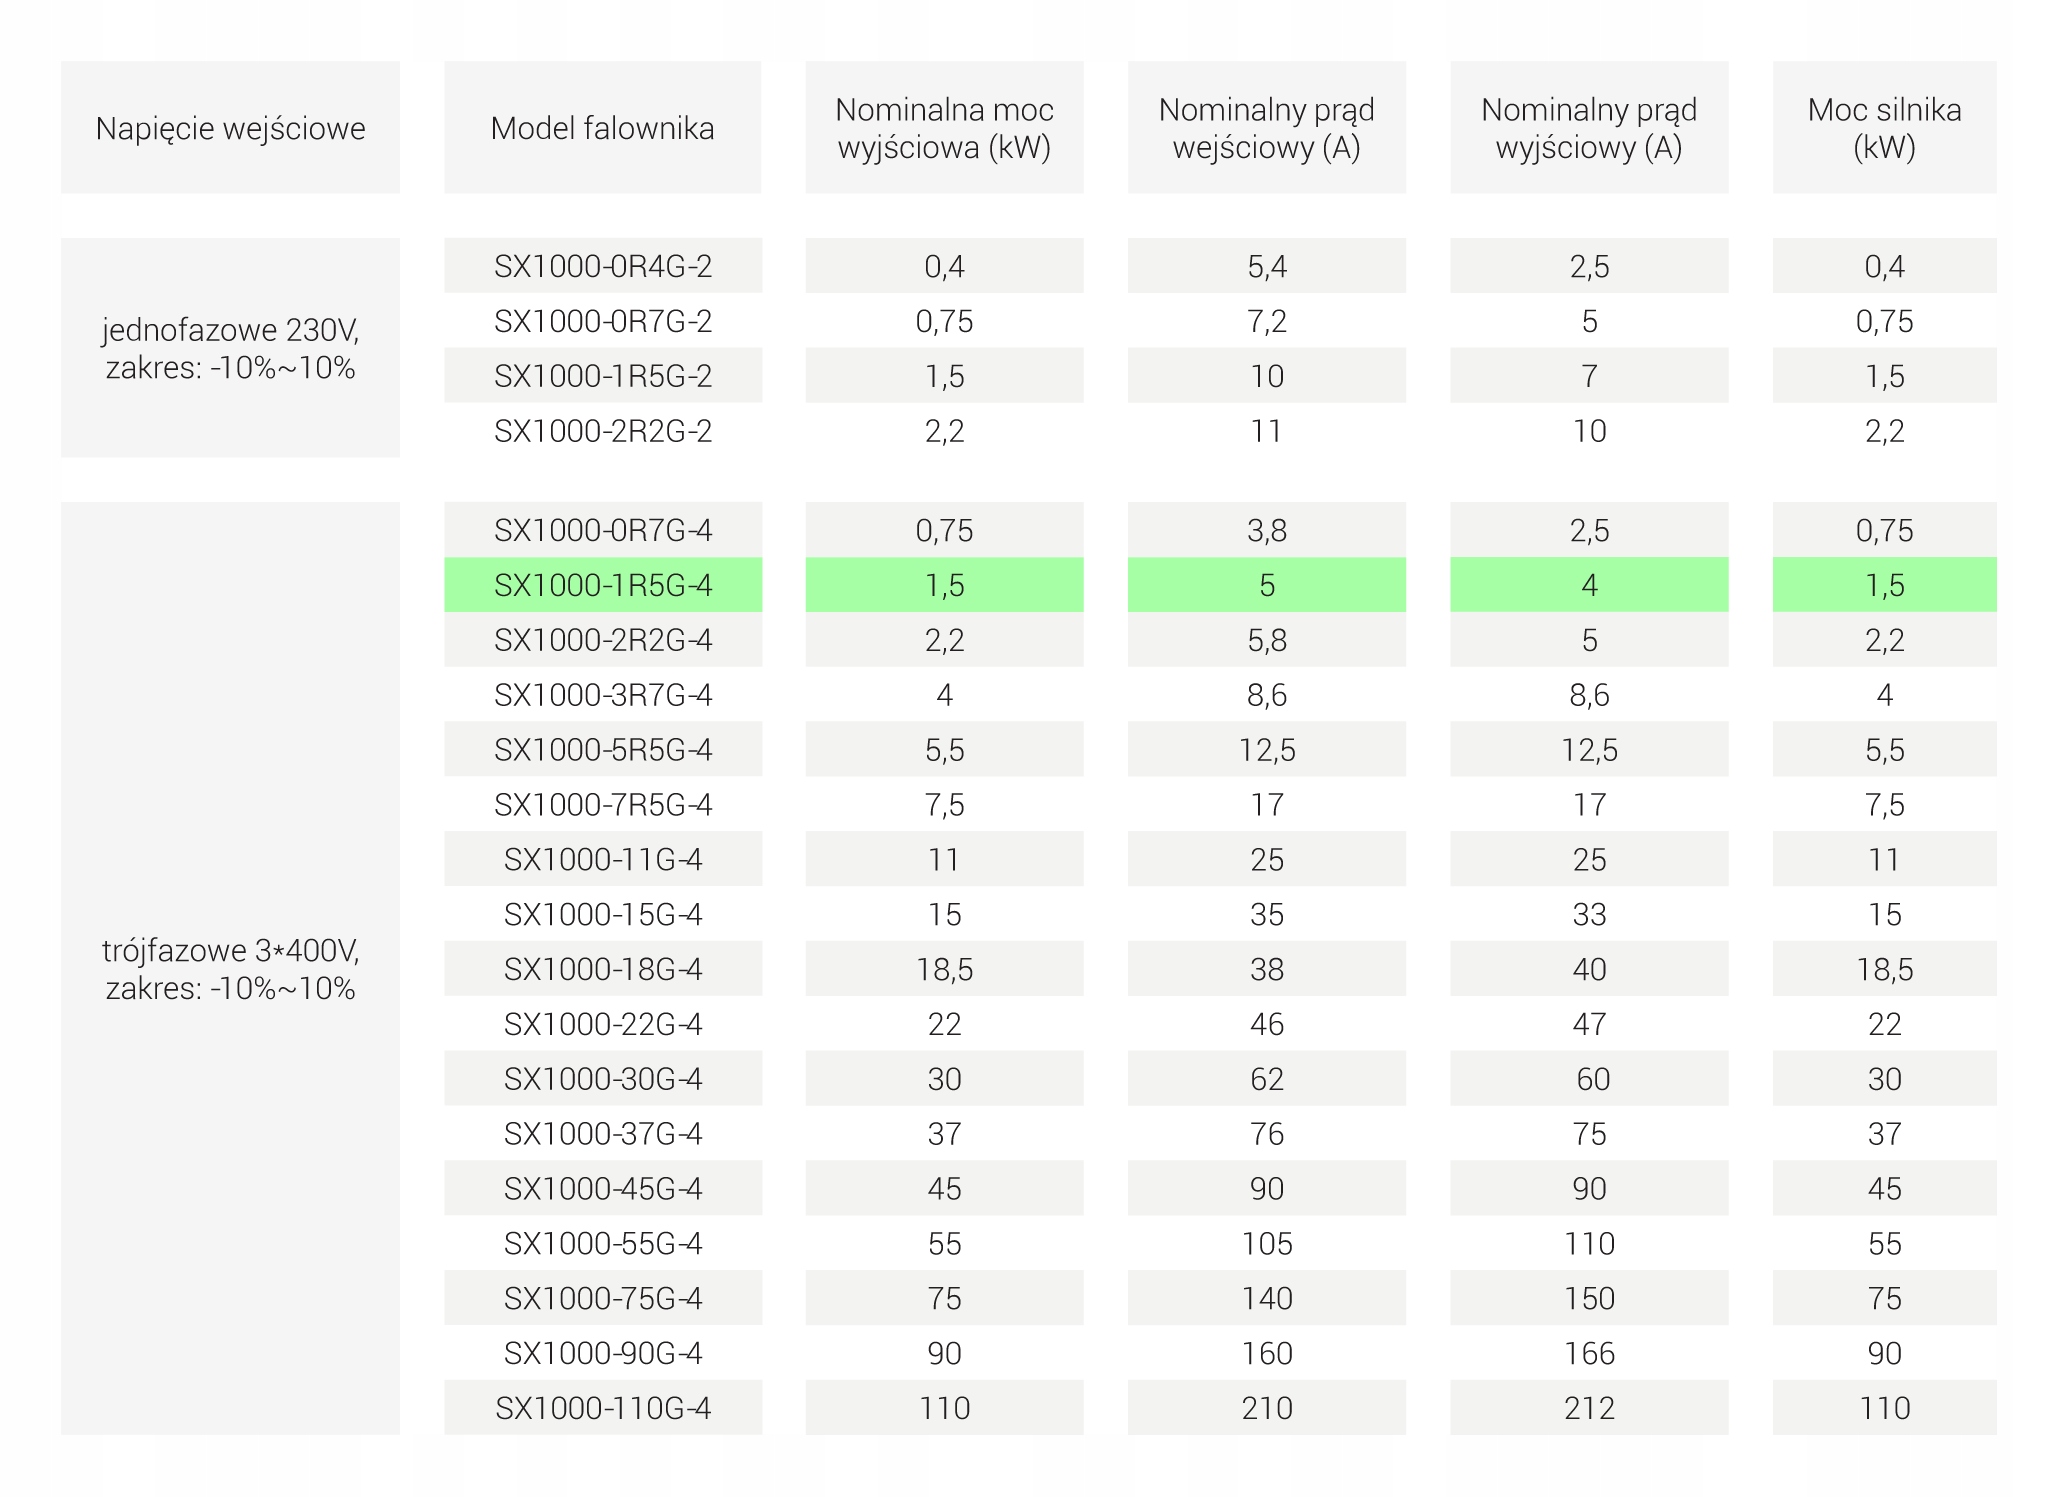
Task: Click the SX1000-0R4G-2 model row
Action: 603,266
